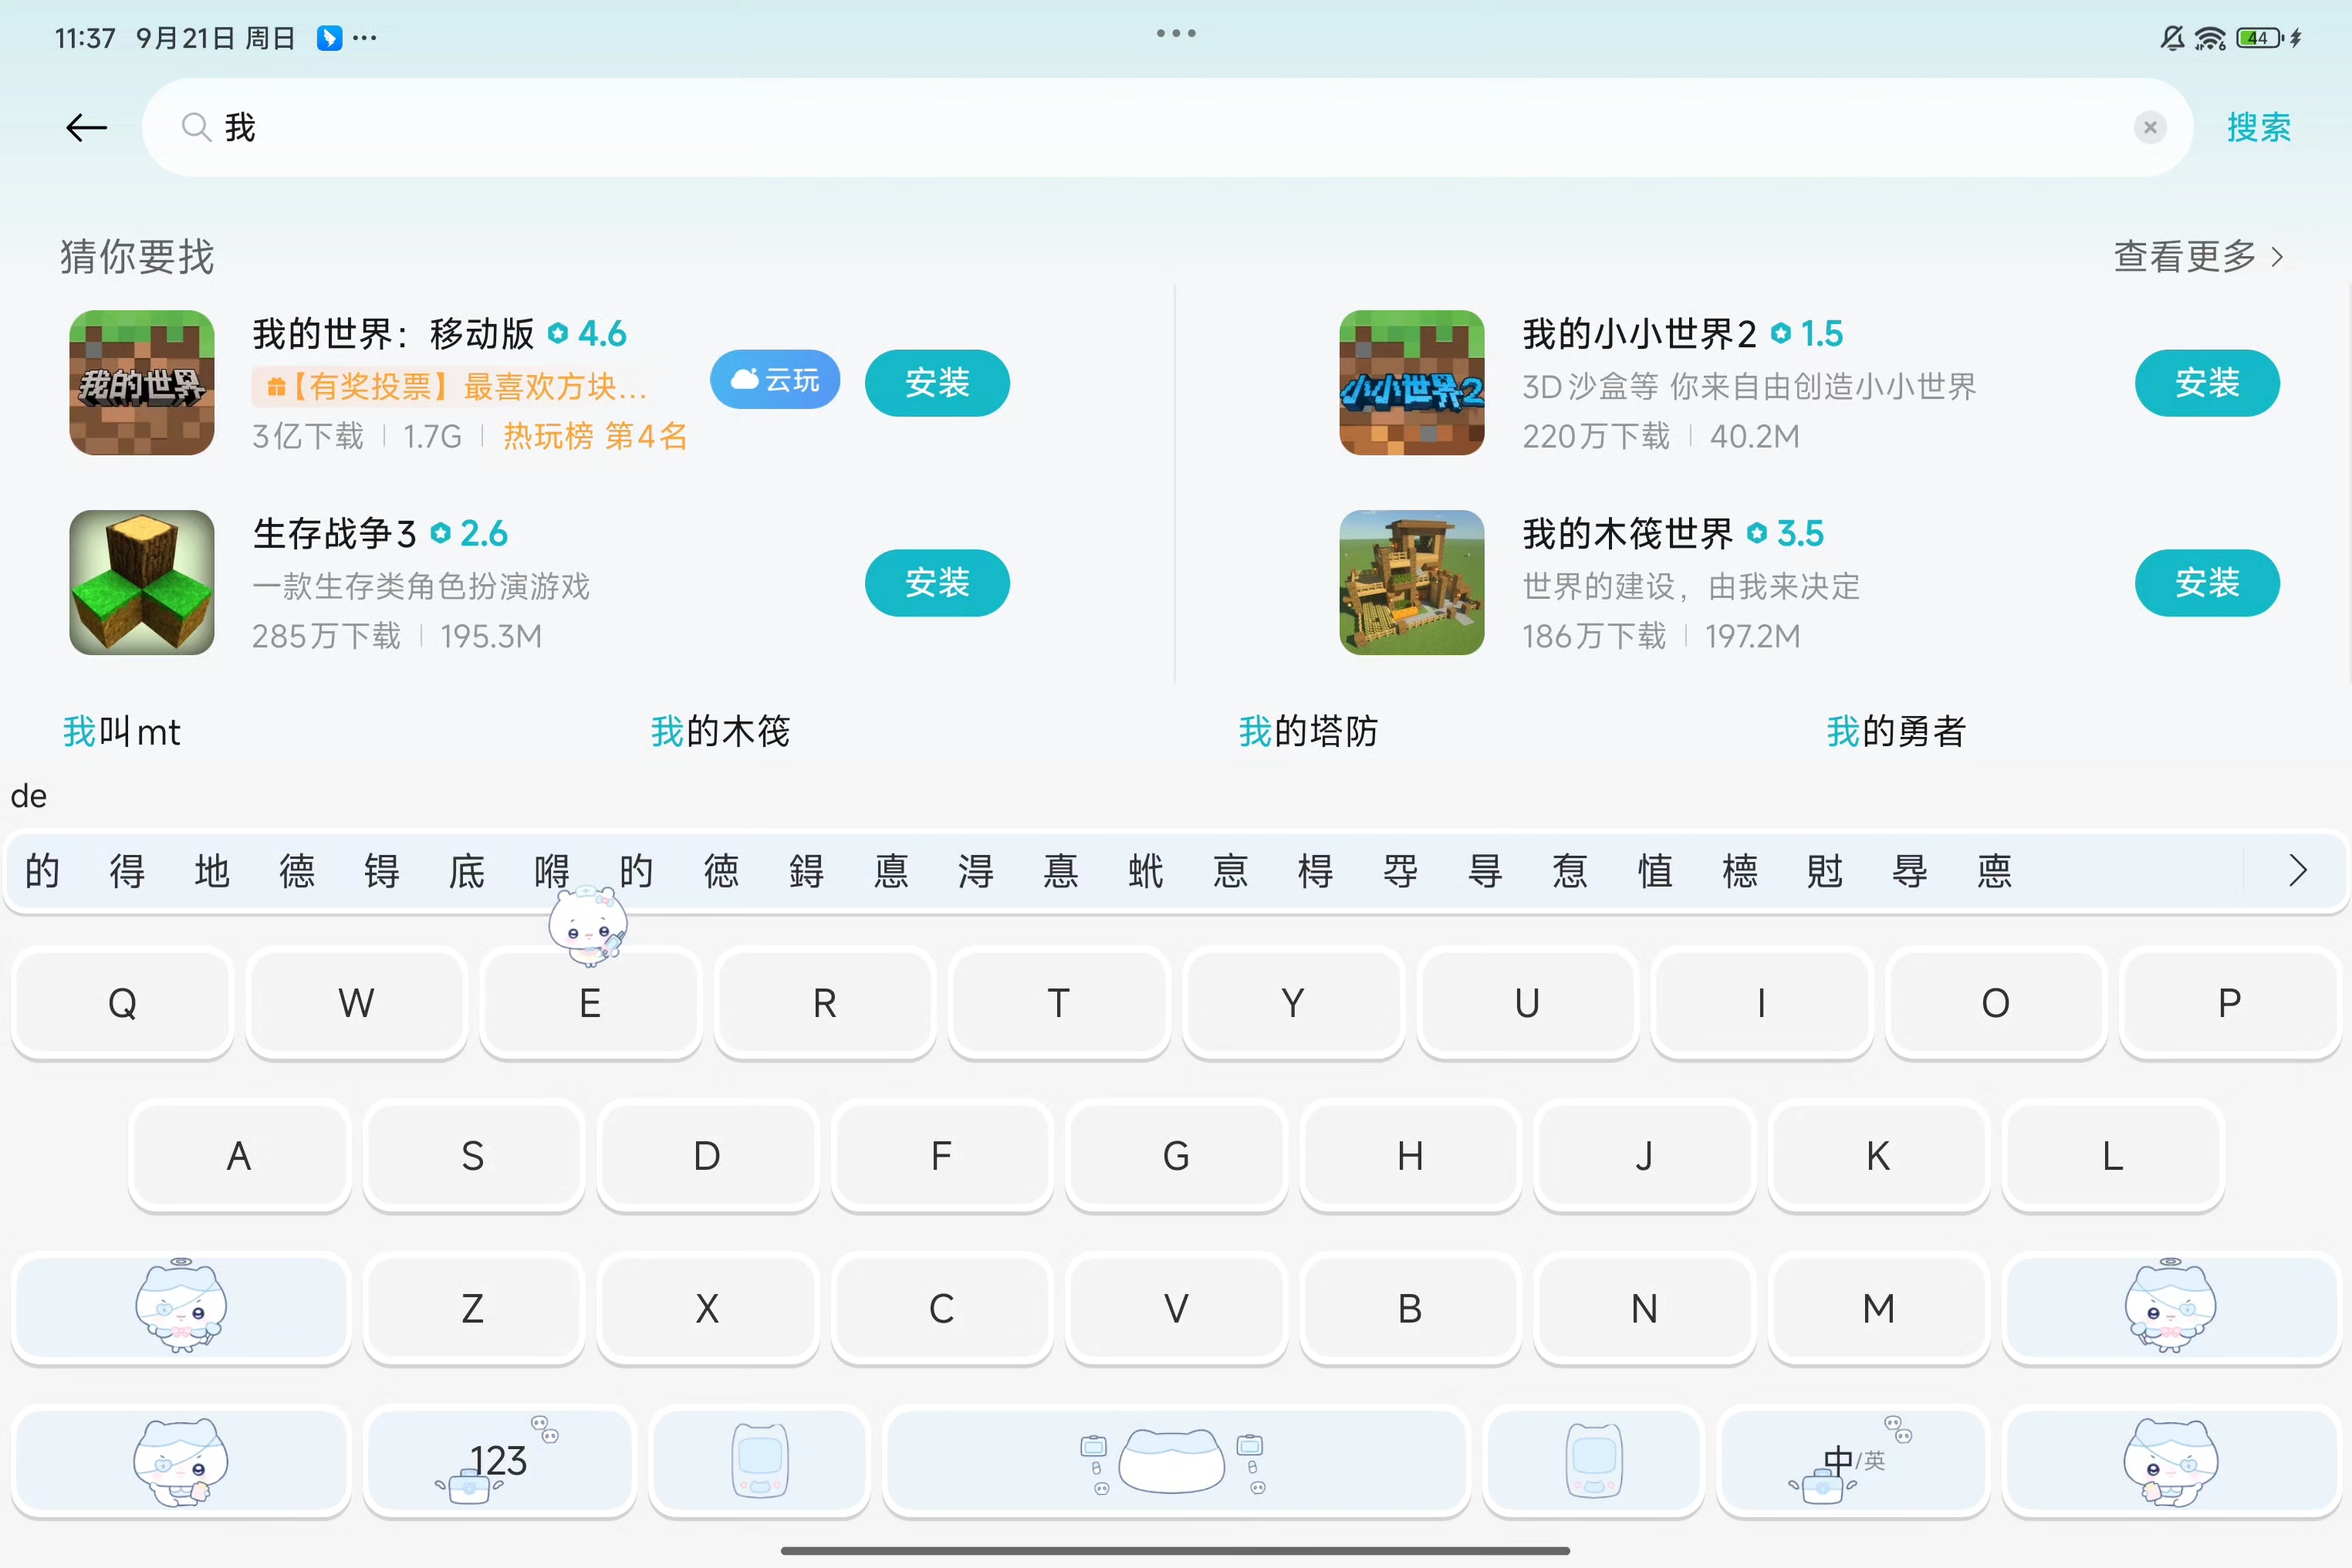Choose candidate 蚮
2352x1568 pixels.
1146,871
